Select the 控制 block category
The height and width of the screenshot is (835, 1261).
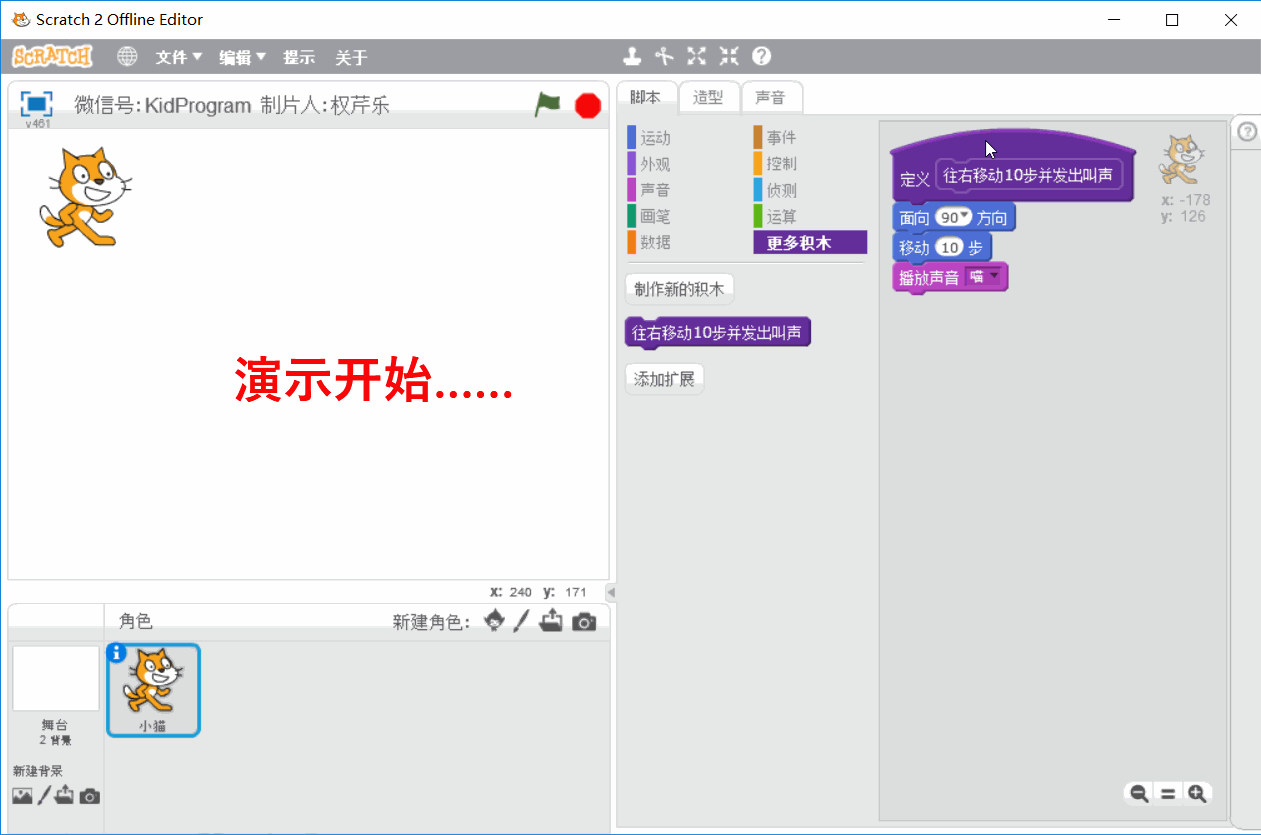810,164
